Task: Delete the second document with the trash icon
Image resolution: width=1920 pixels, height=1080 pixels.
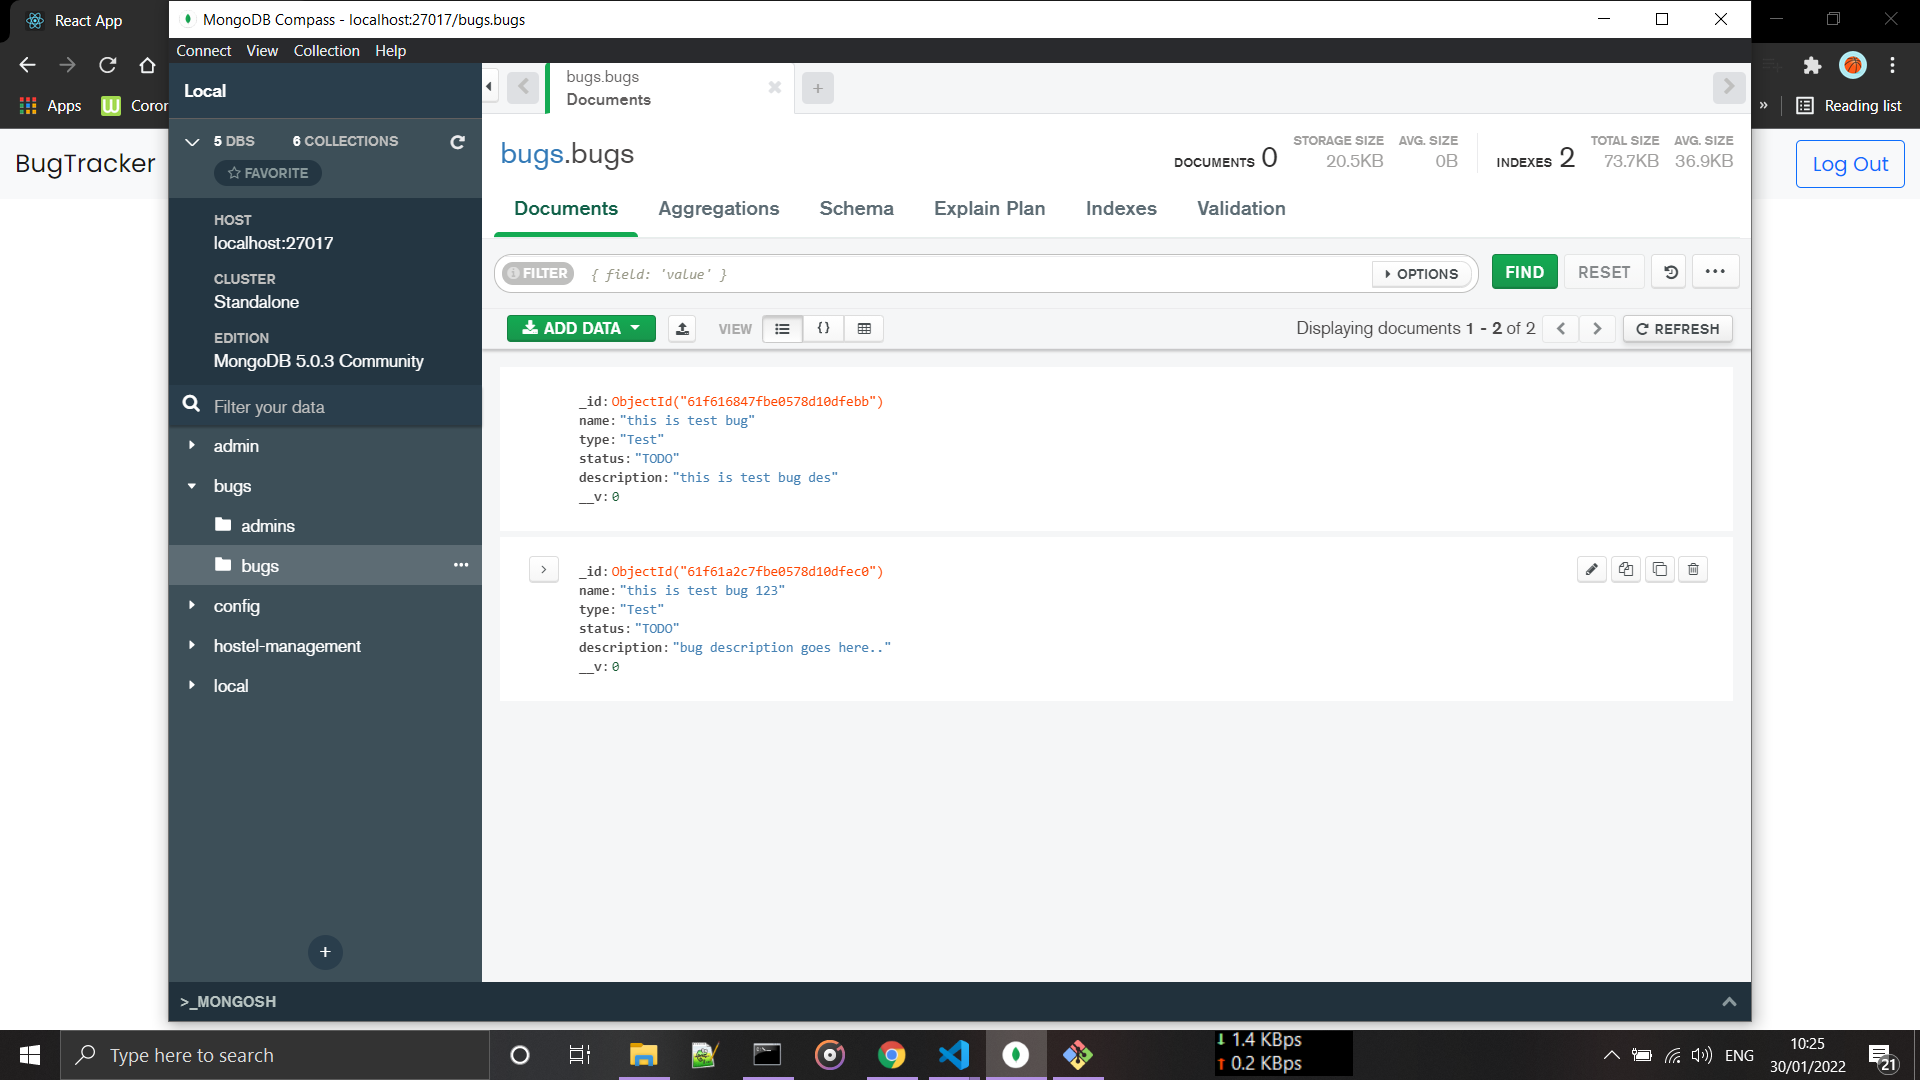Action: (x=1693, y=569)
